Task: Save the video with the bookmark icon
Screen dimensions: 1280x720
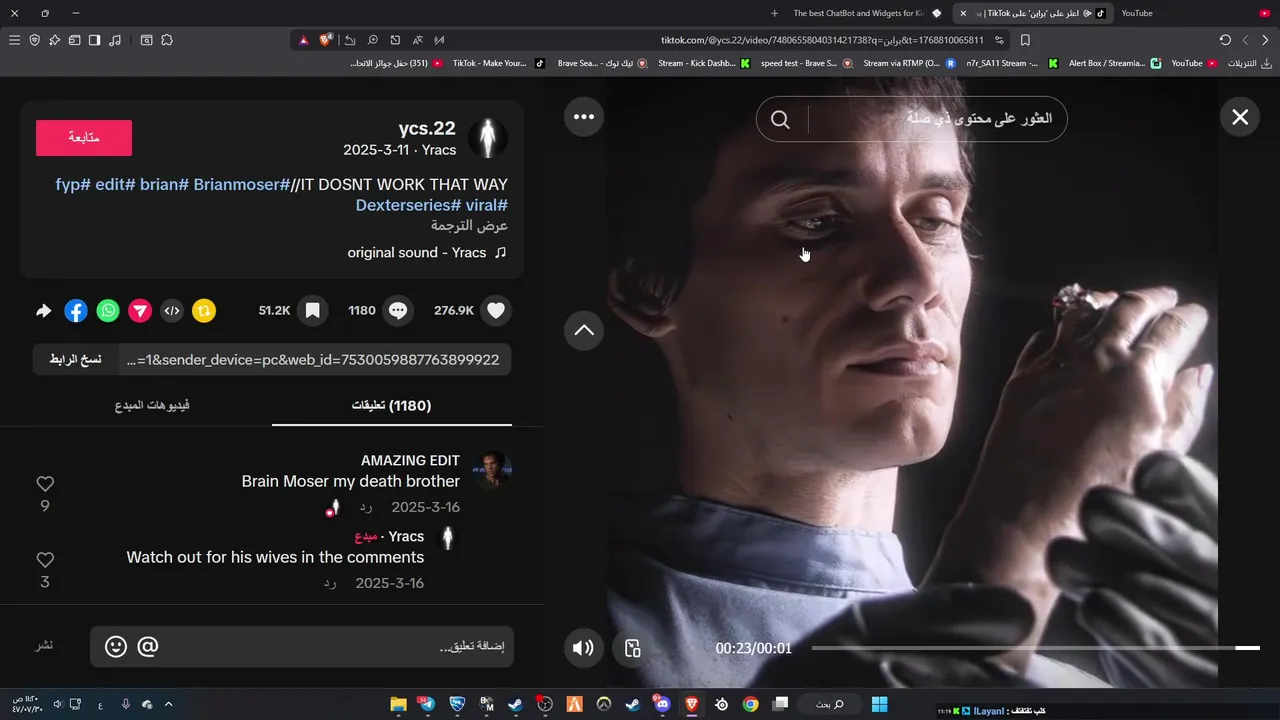Action: [312, 311]
